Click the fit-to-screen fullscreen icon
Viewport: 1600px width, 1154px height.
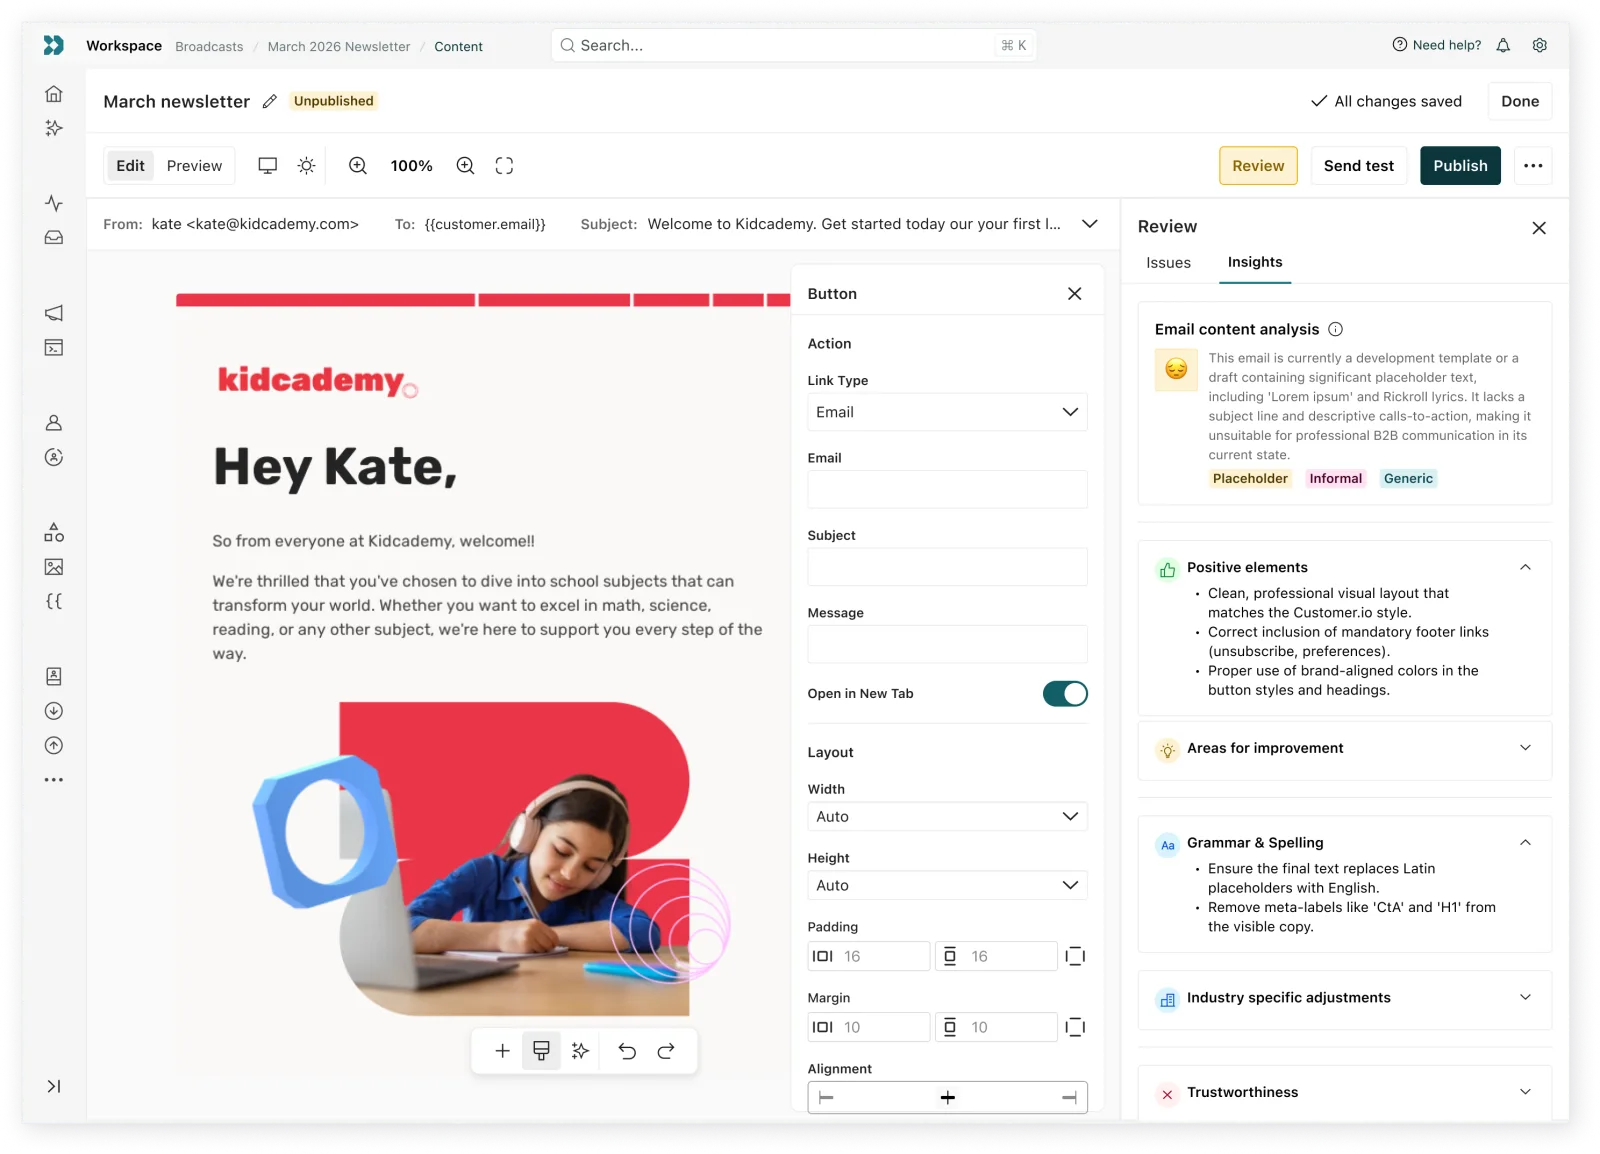click(x=505, y=166)
